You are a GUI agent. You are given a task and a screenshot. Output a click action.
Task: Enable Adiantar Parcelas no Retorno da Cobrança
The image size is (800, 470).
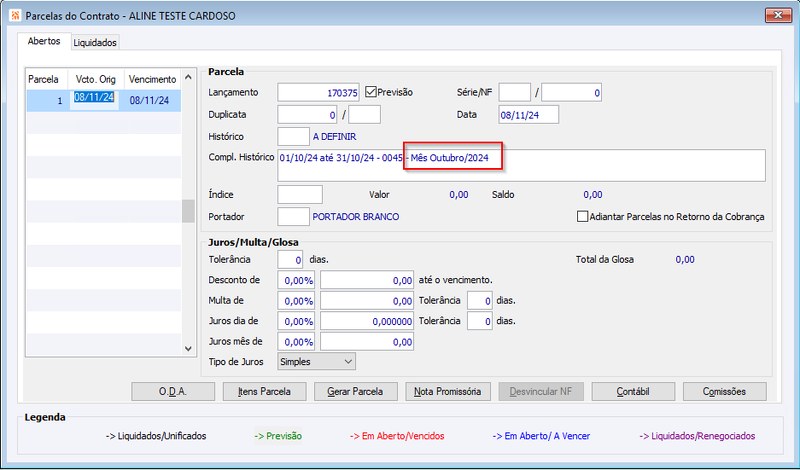click(x=582, y=217)
